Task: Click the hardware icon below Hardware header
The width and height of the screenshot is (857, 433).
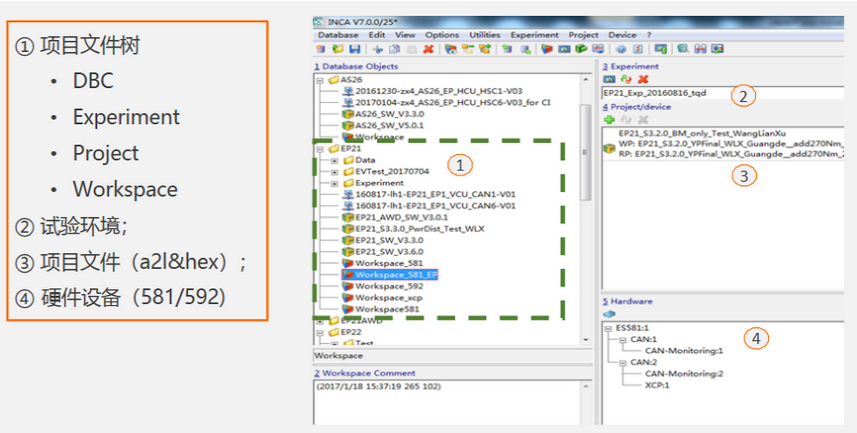Action: tap(610, 313)
